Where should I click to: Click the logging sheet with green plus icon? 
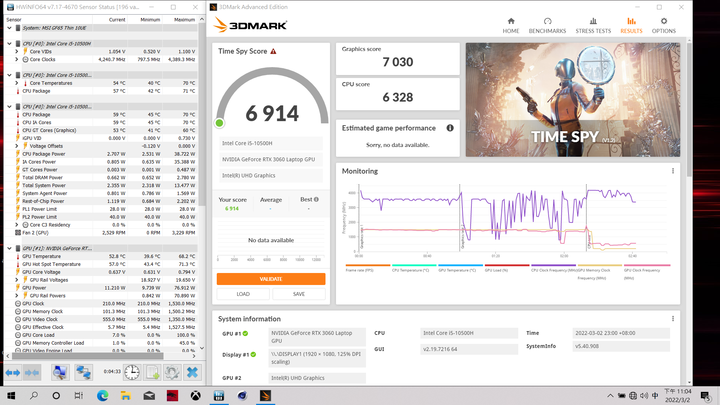[152, 372]
